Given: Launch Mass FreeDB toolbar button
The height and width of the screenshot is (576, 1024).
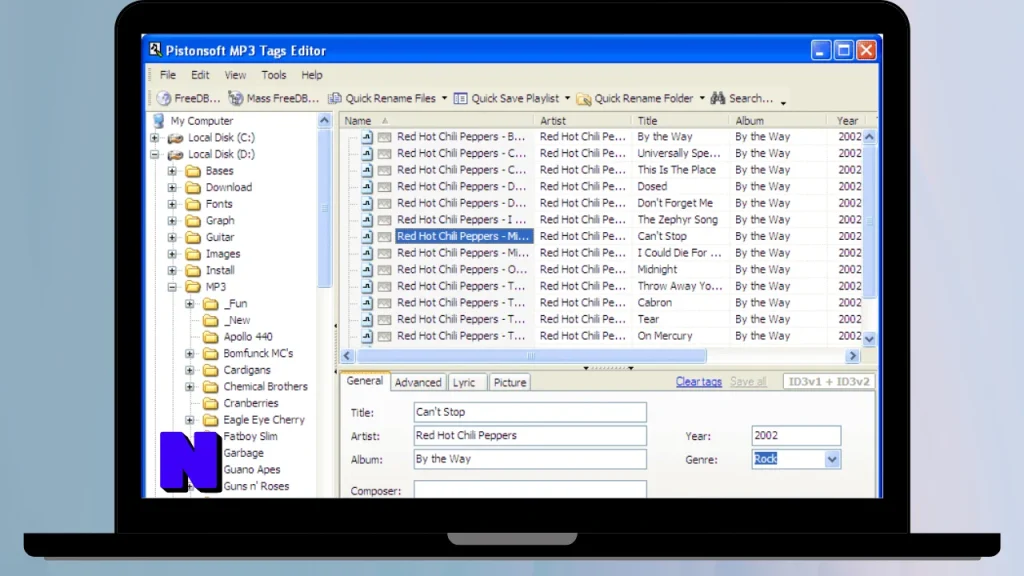Looking at the screenshot, I should click(x=274, y=99).
